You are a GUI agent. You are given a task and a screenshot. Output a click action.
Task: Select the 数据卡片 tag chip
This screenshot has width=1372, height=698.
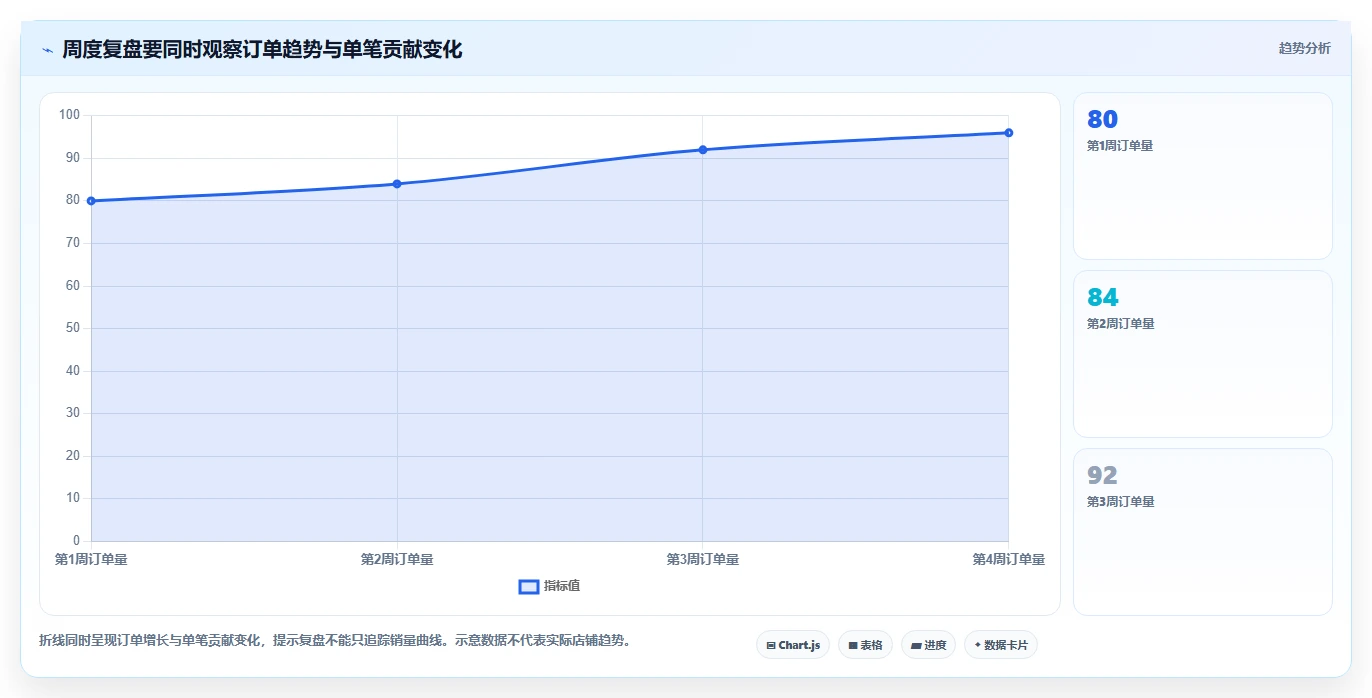point(1001,645)
